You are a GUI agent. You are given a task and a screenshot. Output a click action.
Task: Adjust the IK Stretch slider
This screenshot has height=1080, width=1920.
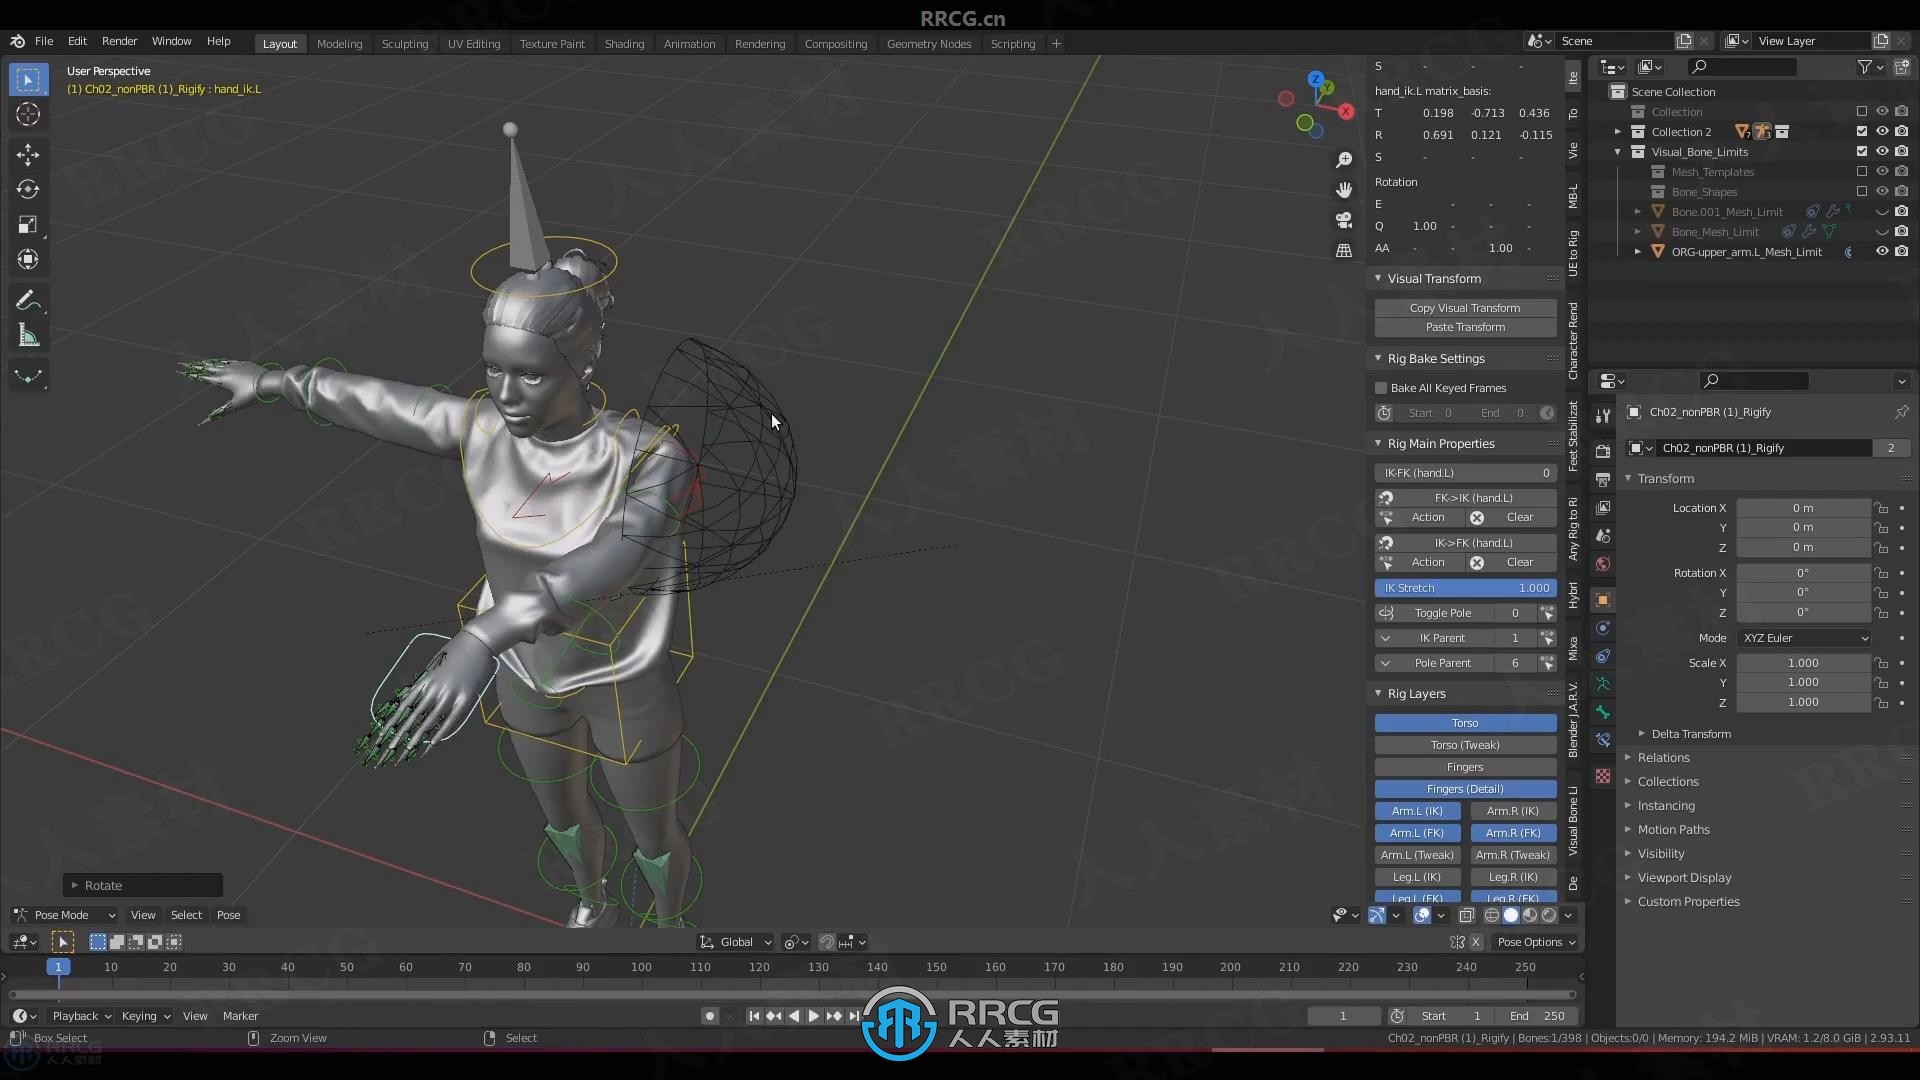[1465, 588]
